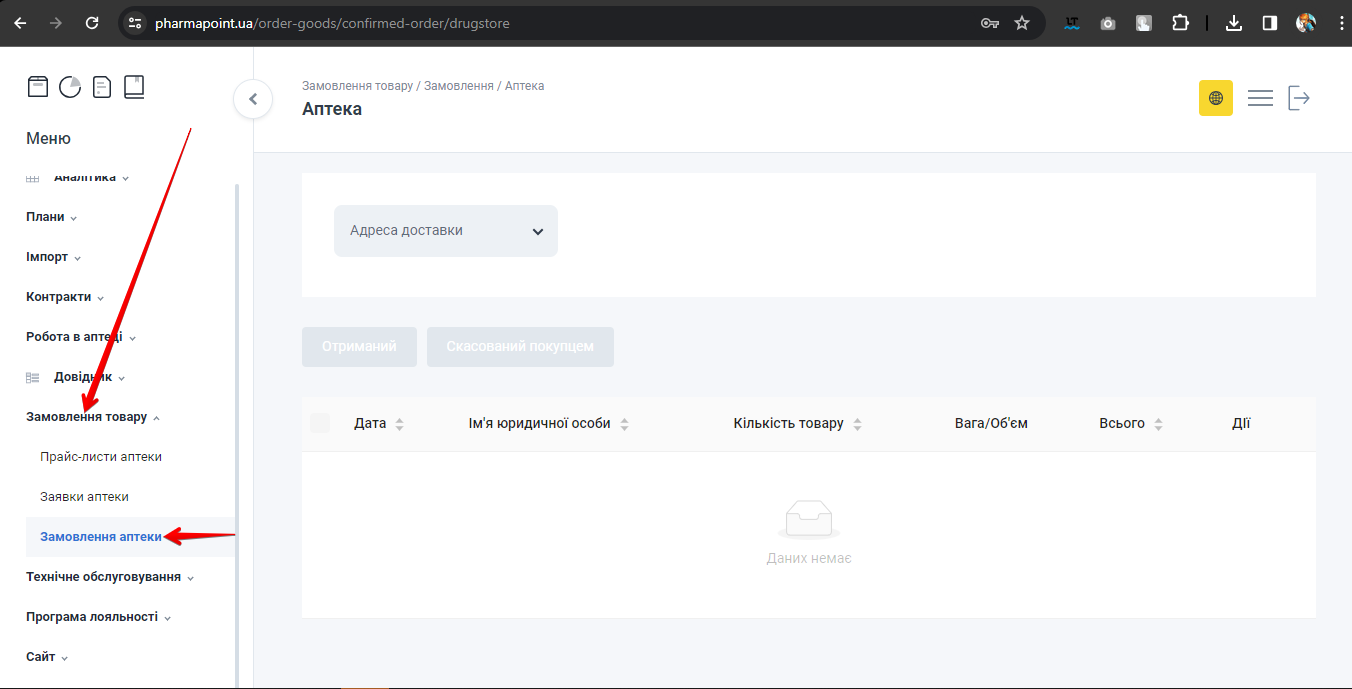Bookmark the page with the star icon
The height and width of the screenshot is (689, 1352).
[1022, 23]
